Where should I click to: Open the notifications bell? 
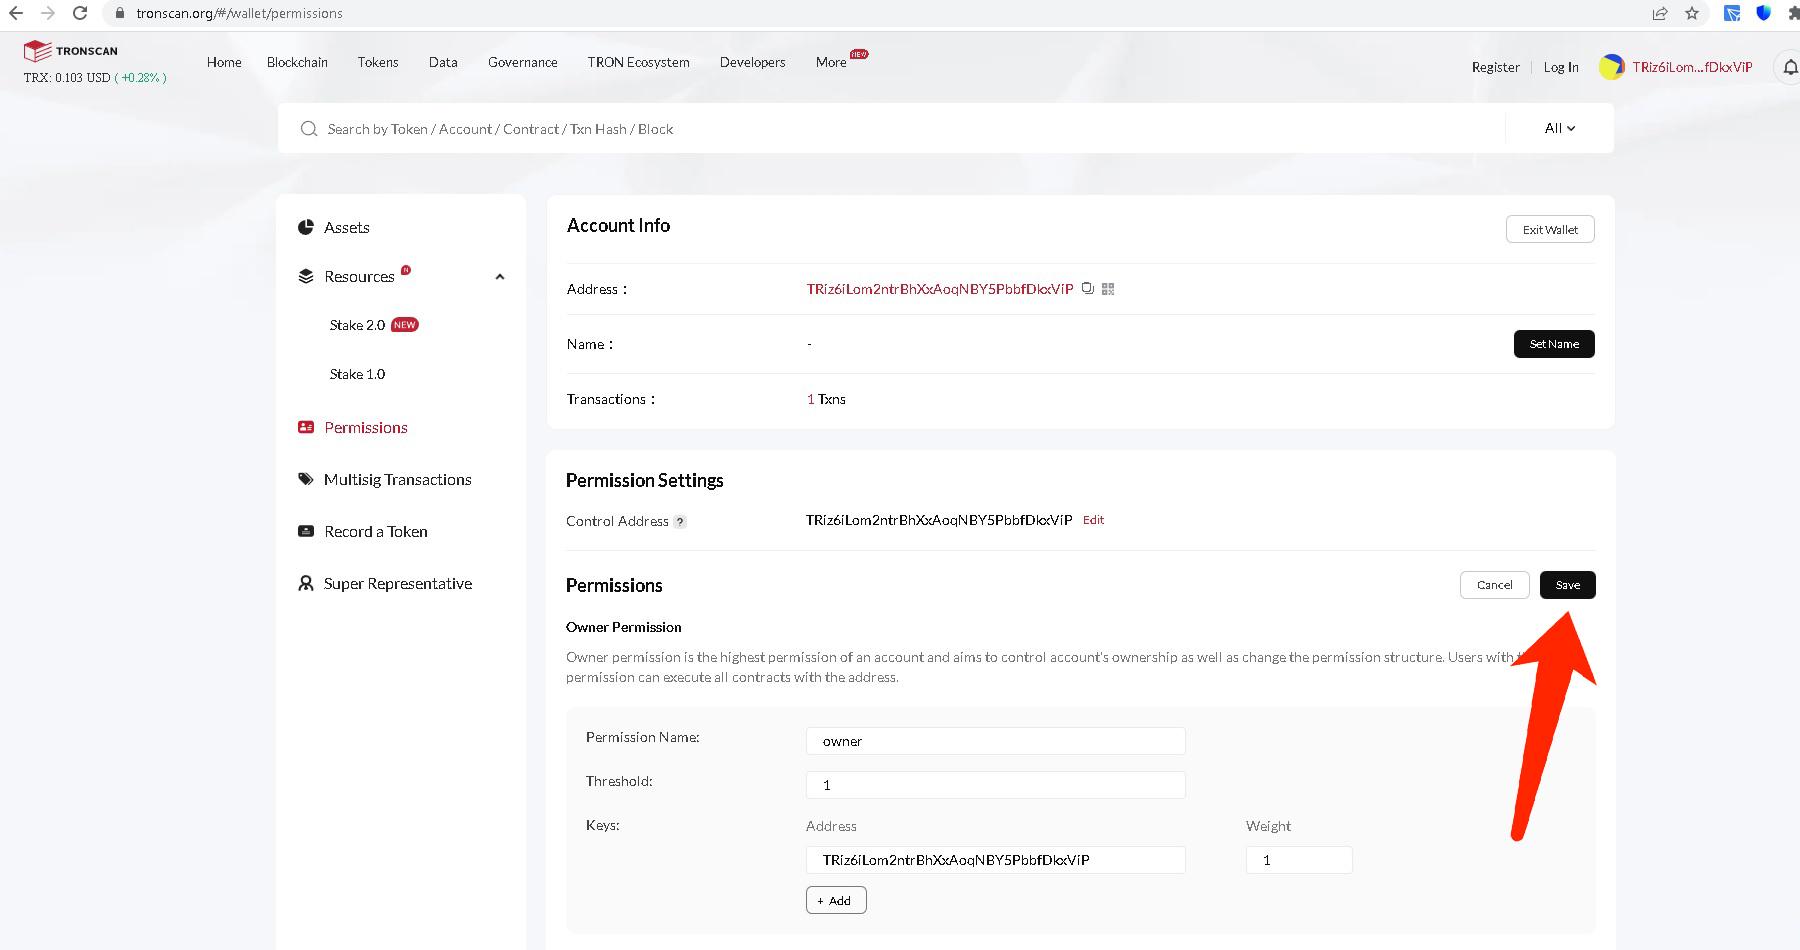coord(1790,67)
